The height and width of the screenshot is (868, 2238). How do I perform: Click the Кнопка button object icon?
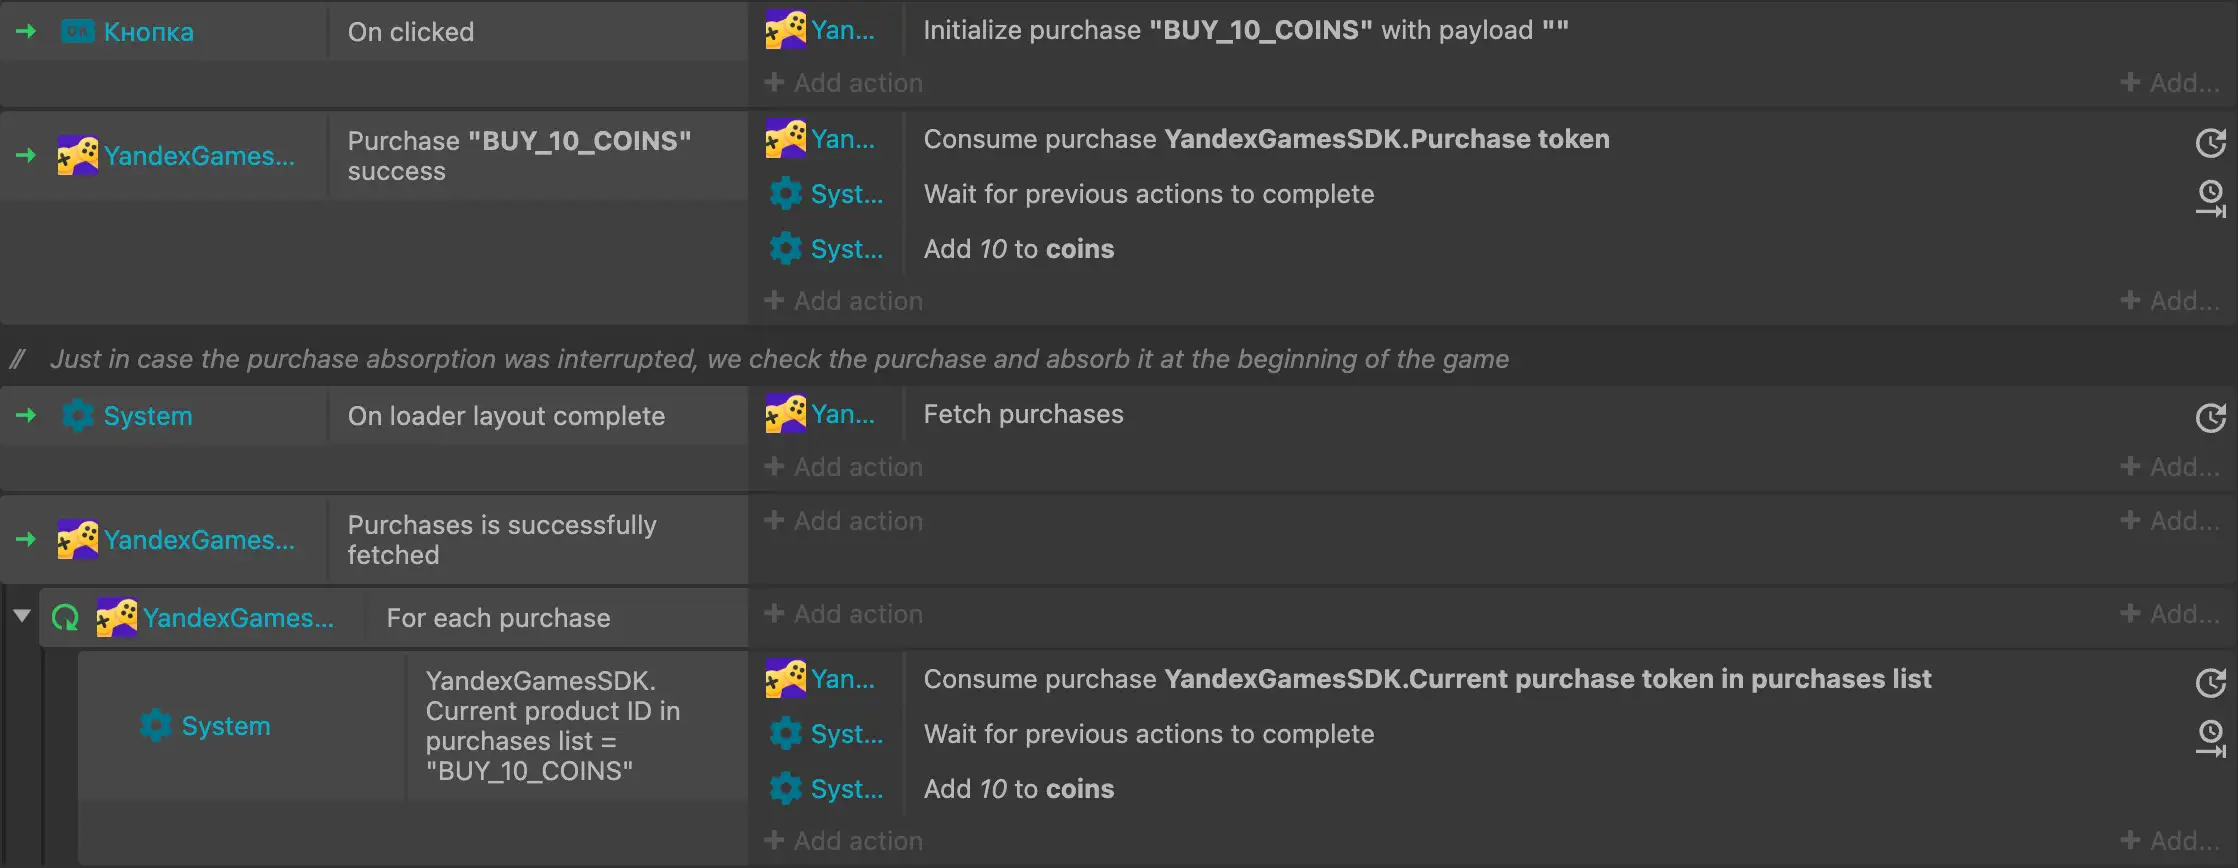tap(77, 32)
